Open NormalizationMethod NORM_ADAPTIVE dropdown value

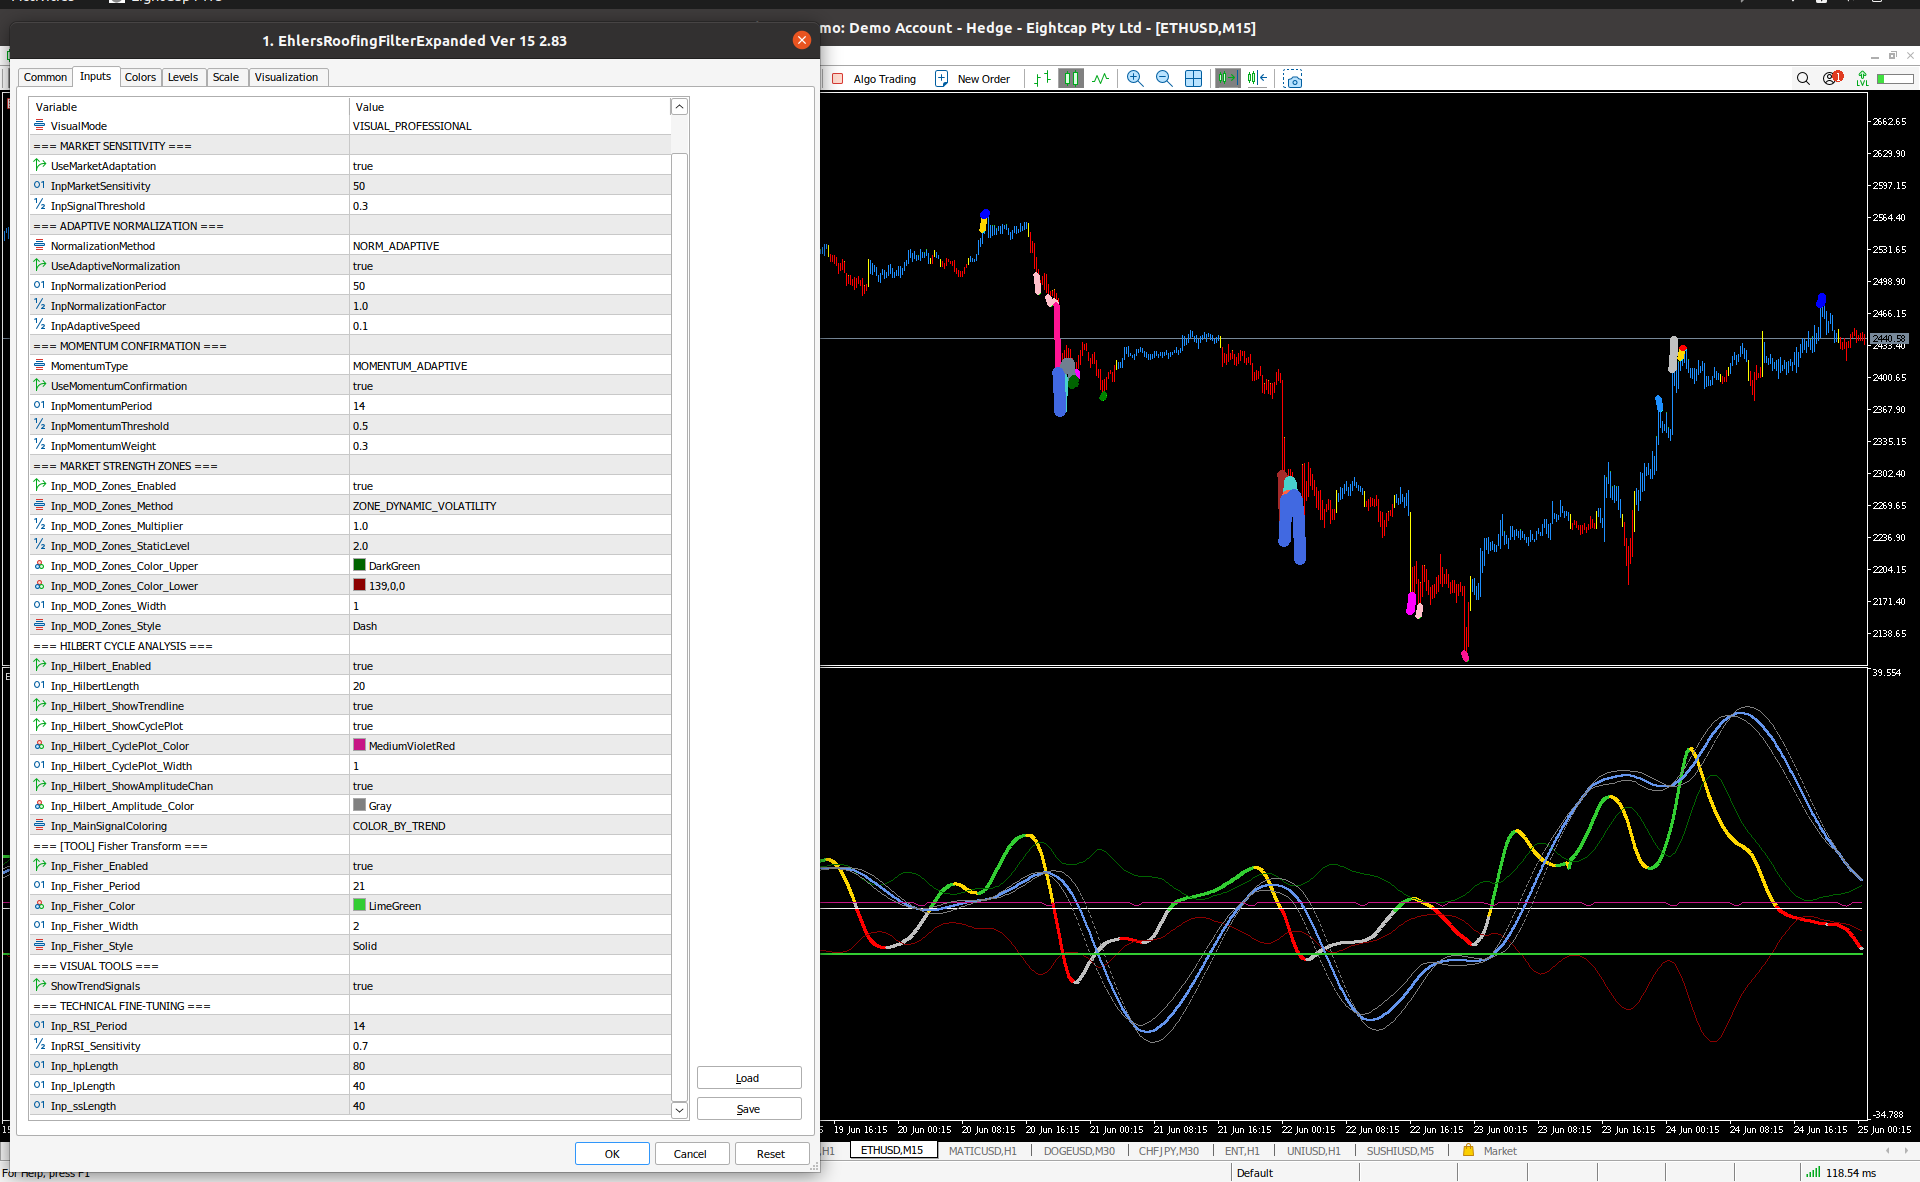396,246
